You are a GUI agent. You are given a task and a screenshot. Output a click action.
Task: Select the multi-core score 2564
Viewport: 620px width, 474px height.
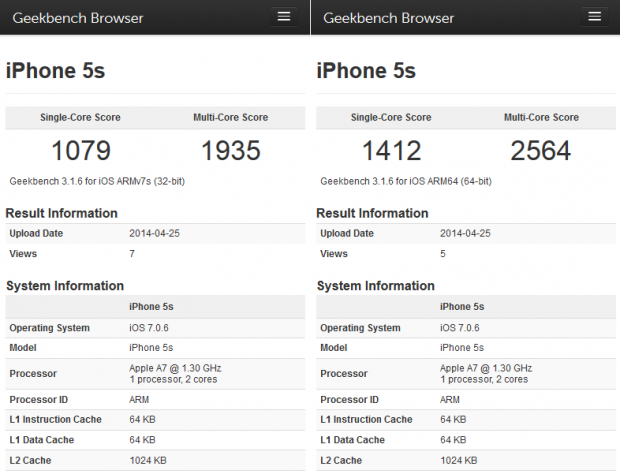point(541,151)
